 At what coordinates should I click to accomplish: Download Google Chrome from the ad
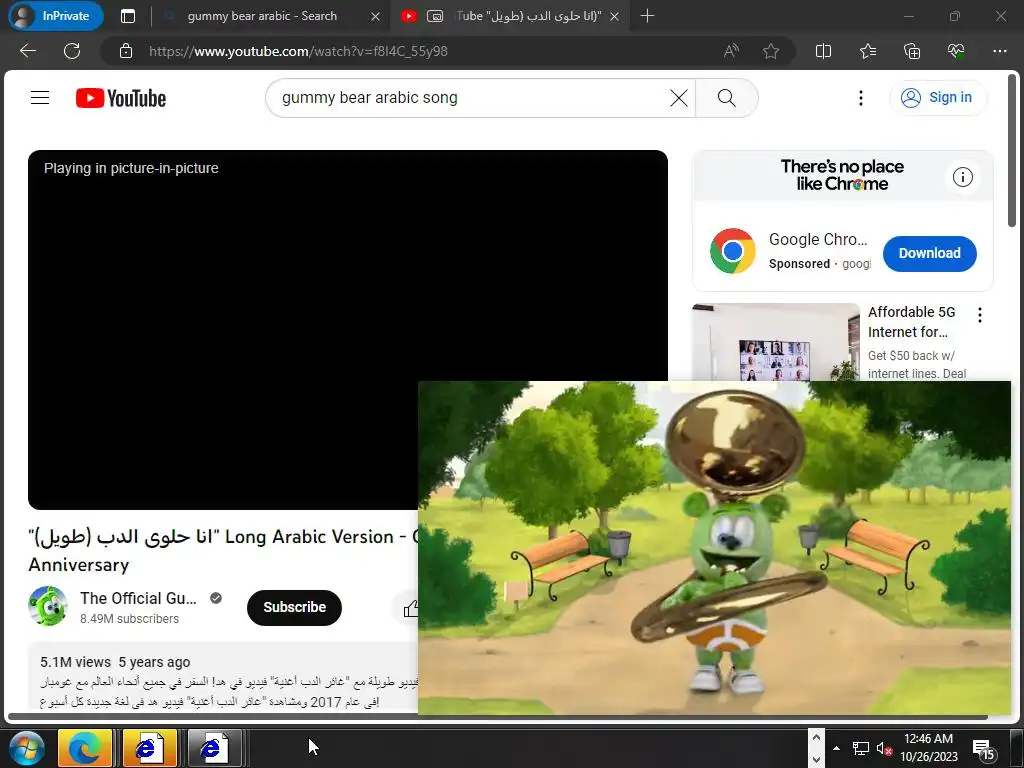(929, 253)
